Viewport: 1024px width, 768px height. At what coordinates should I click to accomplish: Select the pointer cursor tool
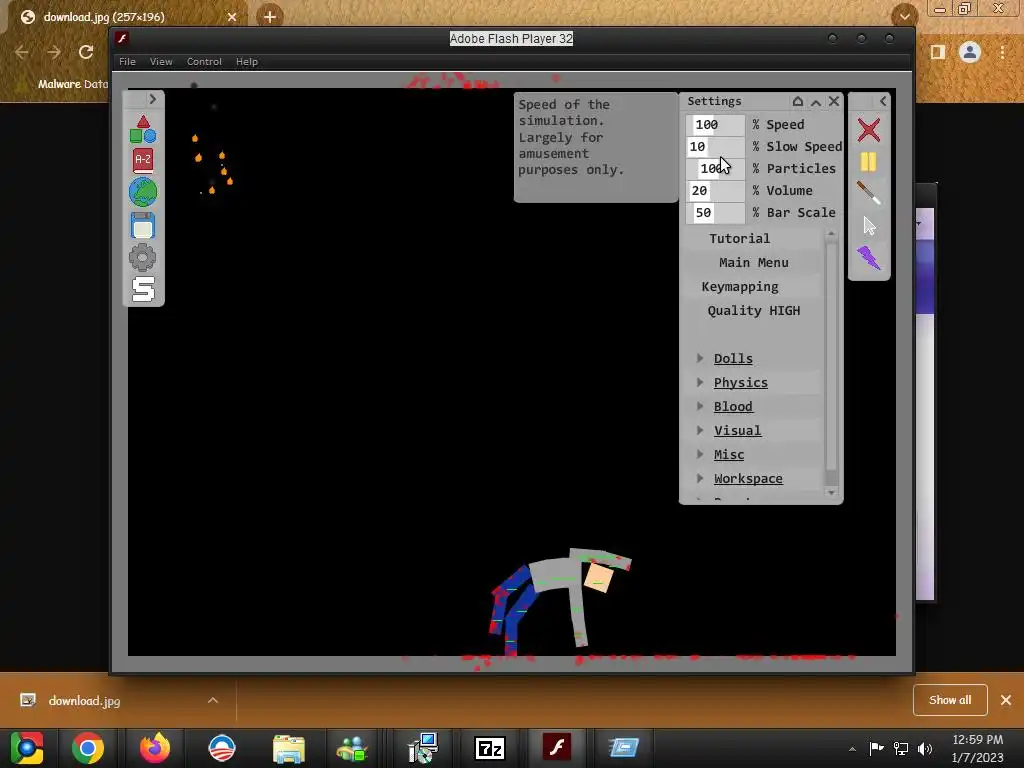[869, 226]
